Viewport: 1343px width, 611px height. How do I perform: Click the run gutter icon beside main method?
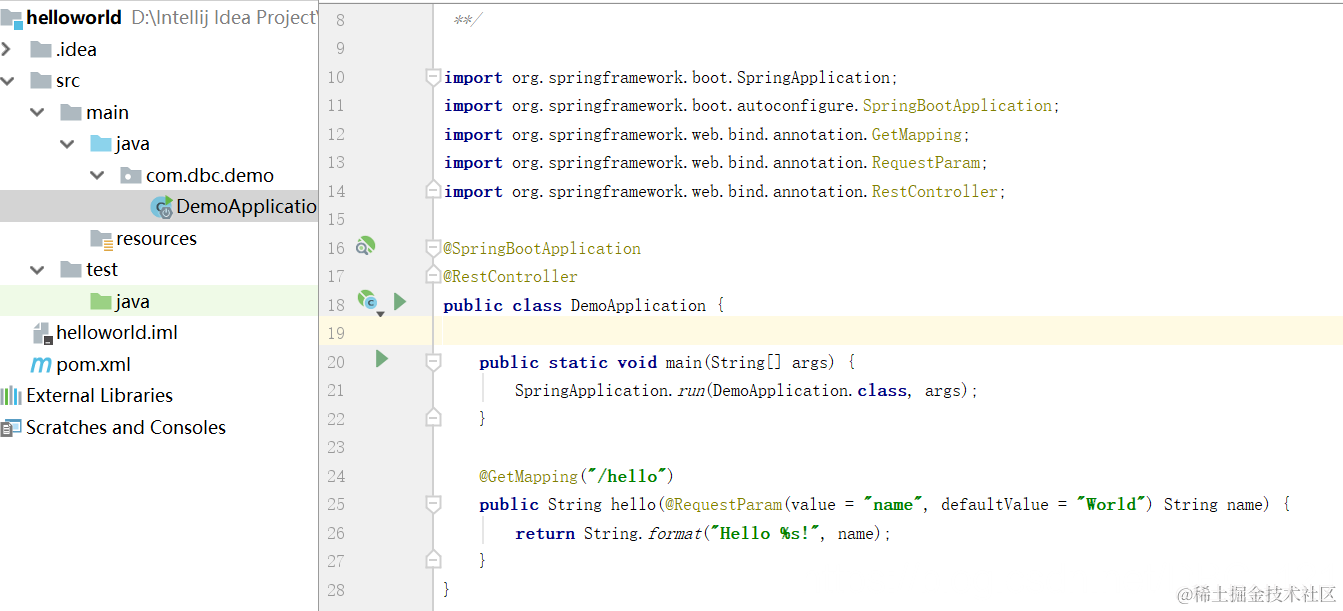point(381,358)
